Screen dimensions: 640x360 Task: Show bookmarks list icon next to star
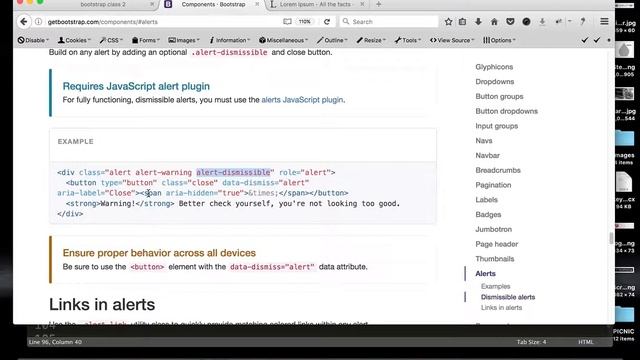coord(462,22)
